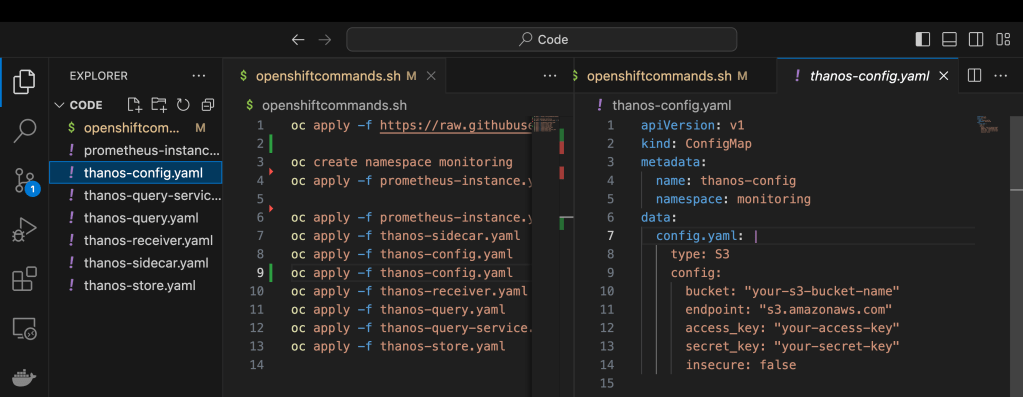
Task: Create a new file in CODE folder
Action: click(134, 105)
